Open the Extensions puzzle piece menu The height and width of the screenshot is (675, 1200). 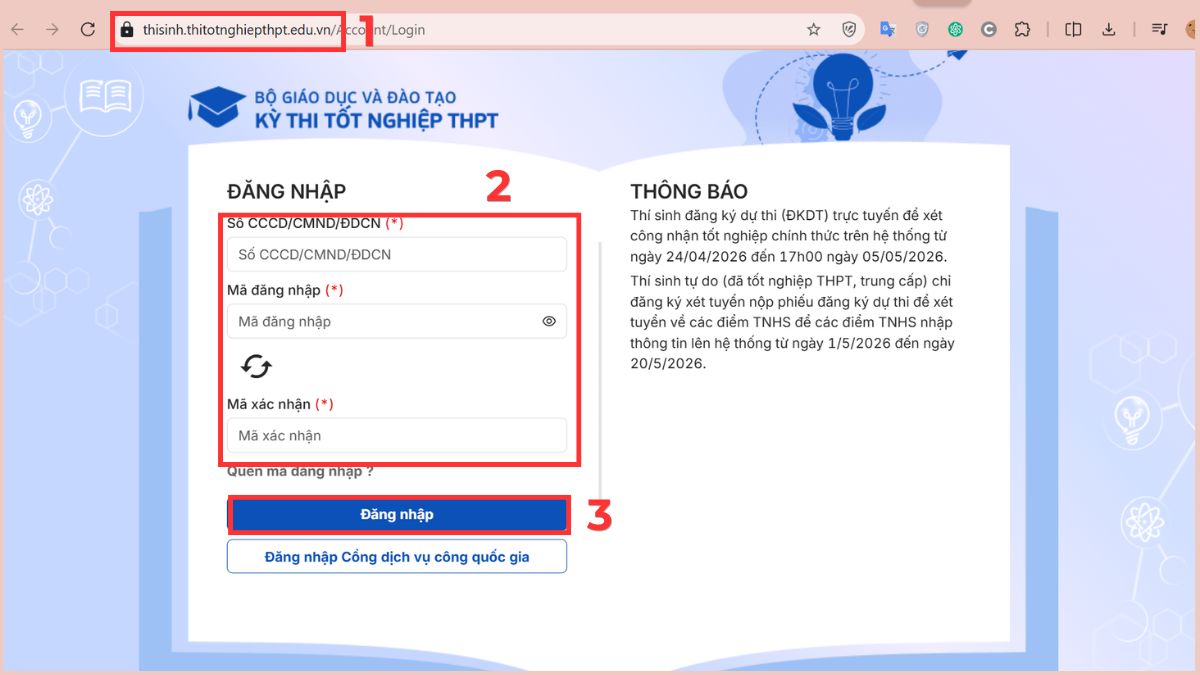tap(1022, 29)
